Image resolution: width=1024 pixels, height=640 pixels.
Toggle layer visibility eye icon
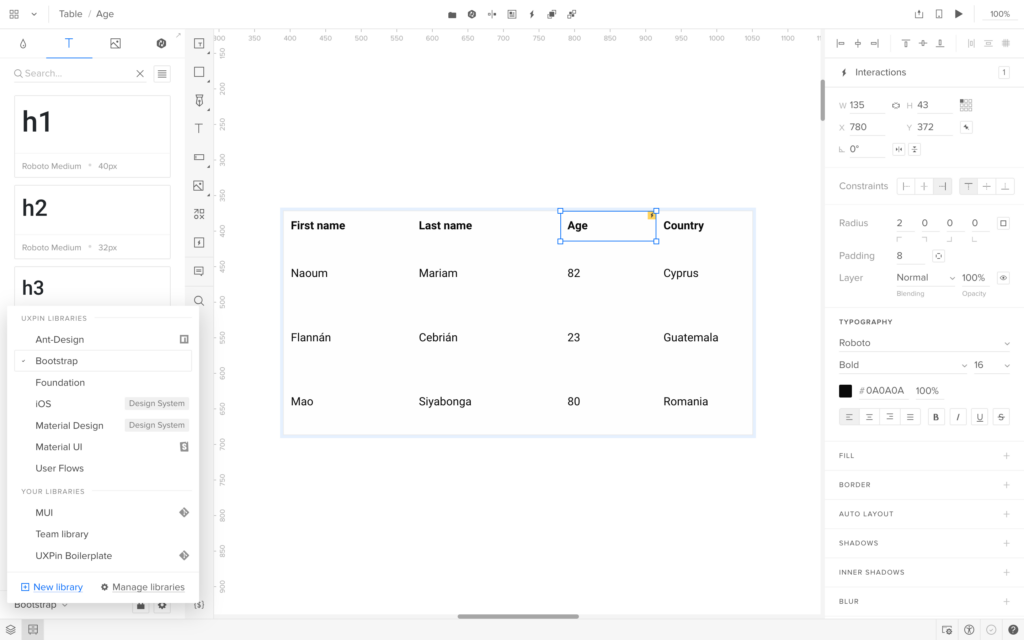1003,278
